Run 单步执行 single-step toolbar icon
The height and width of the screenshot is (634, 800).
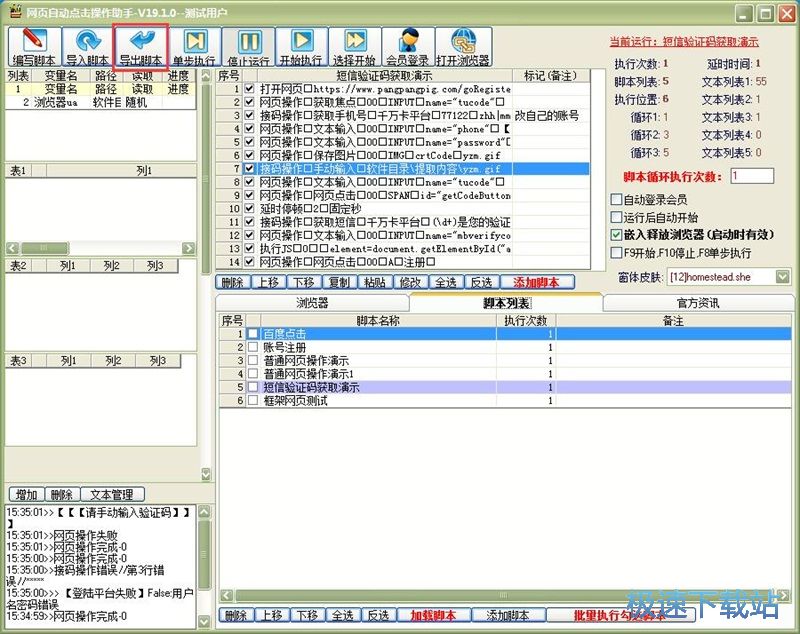point(194,47)
